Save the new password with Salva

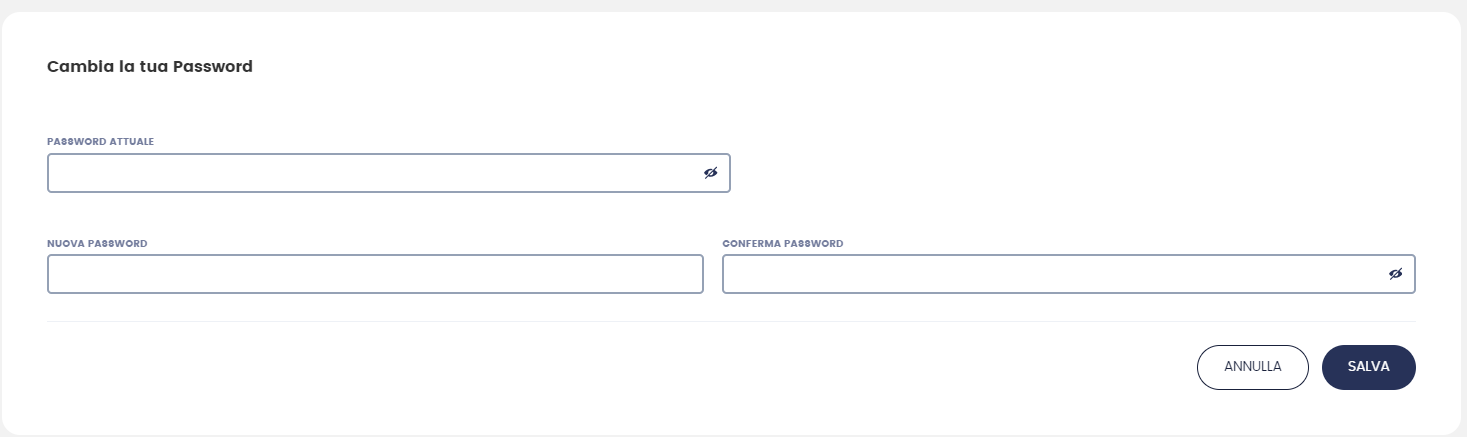(x=1368, y=367)
